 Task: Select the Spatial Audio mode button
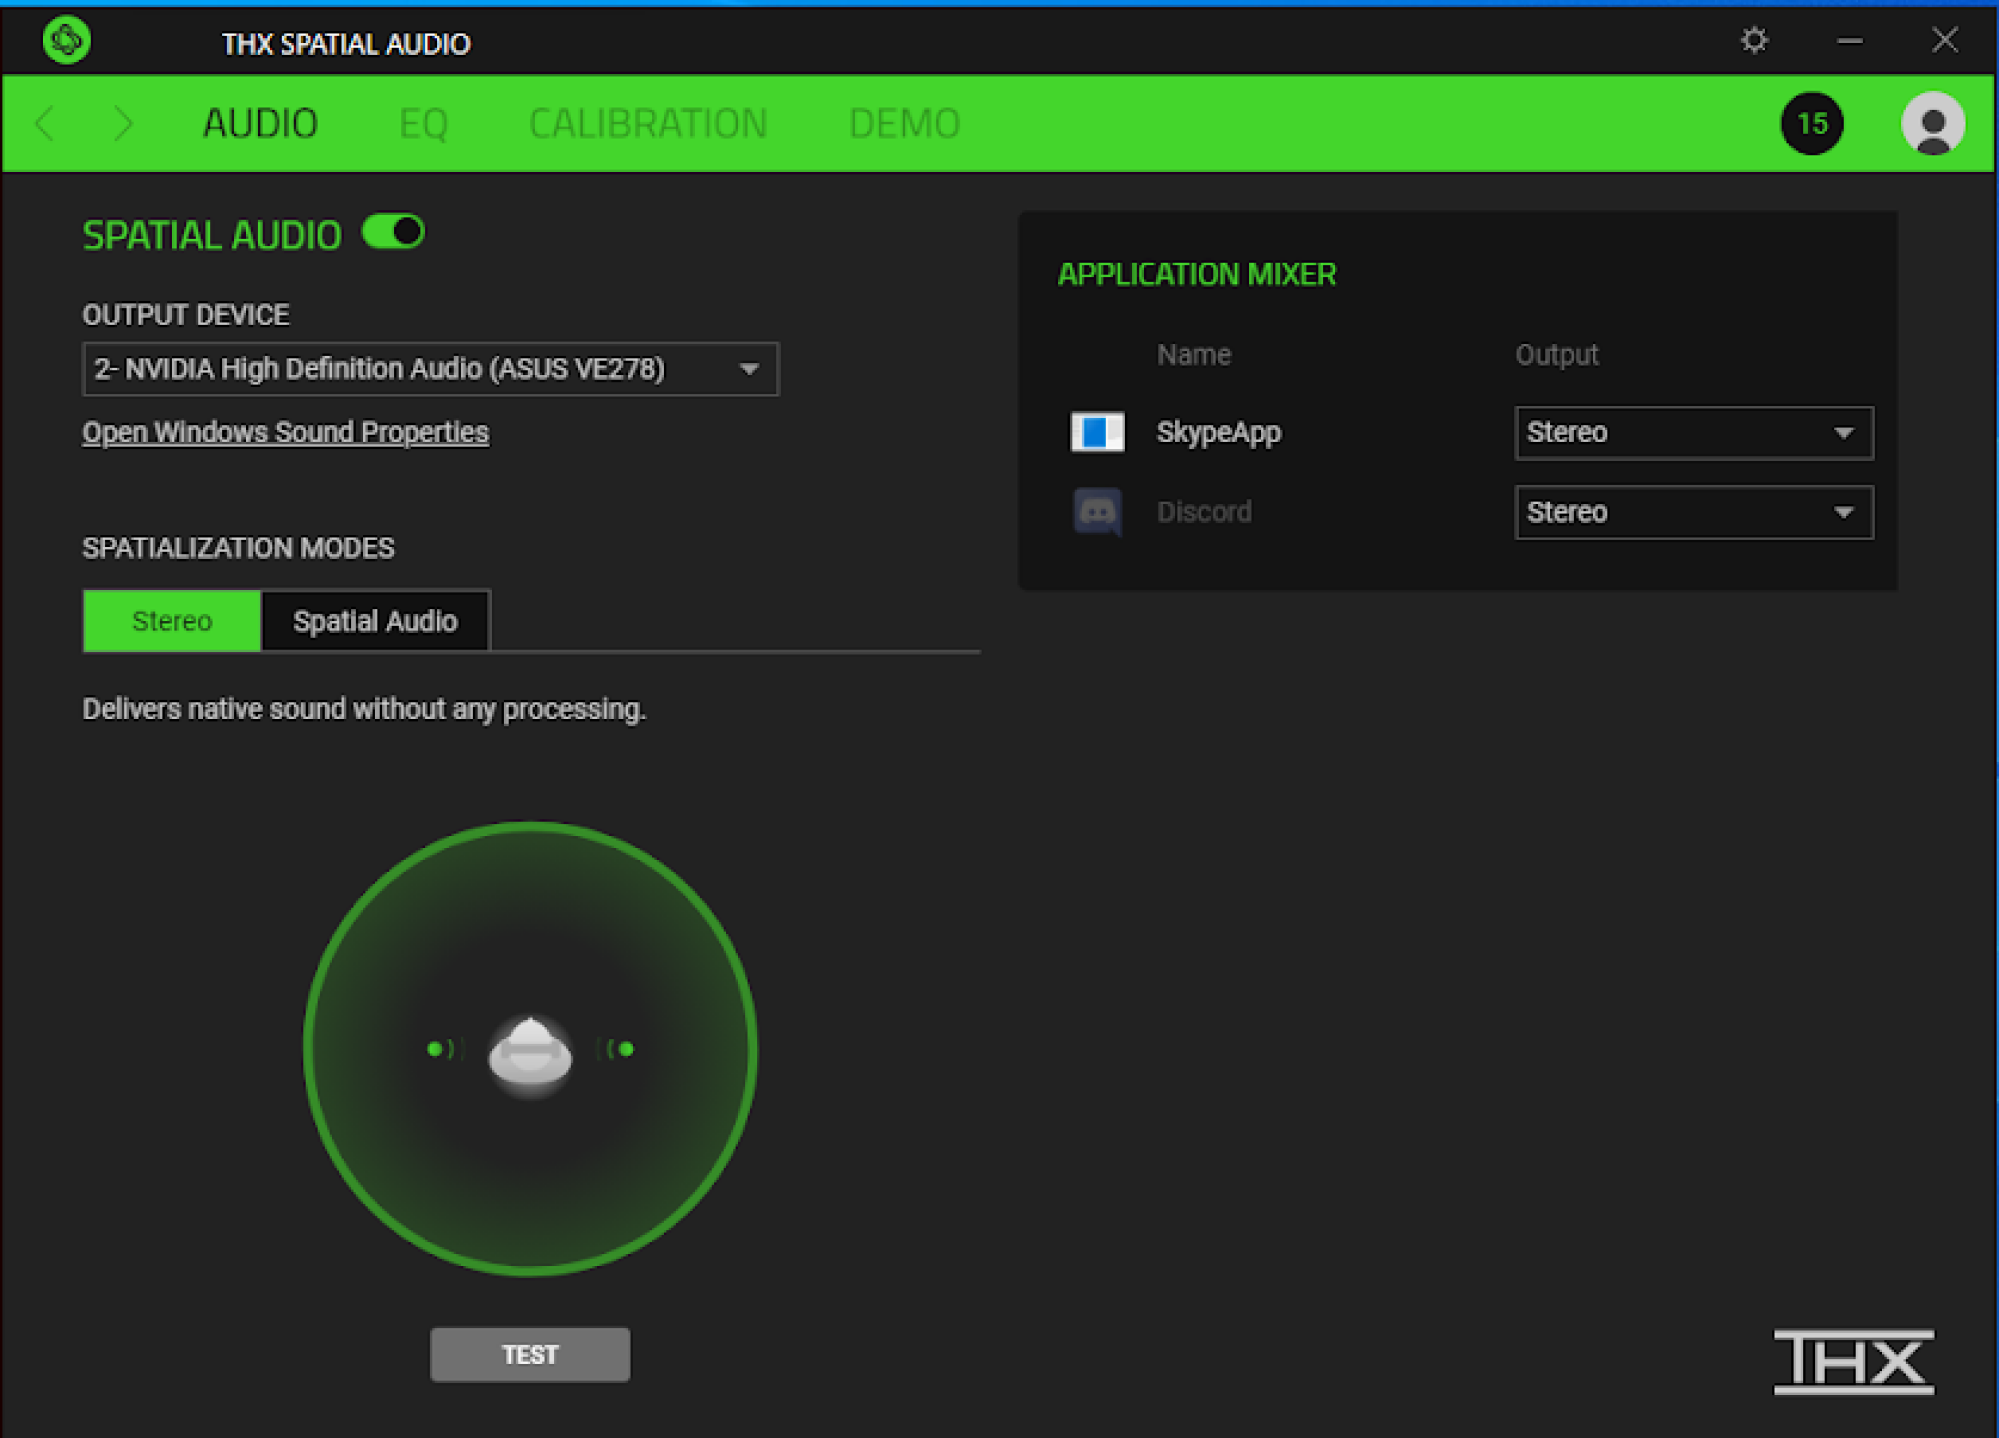(375, 621)
